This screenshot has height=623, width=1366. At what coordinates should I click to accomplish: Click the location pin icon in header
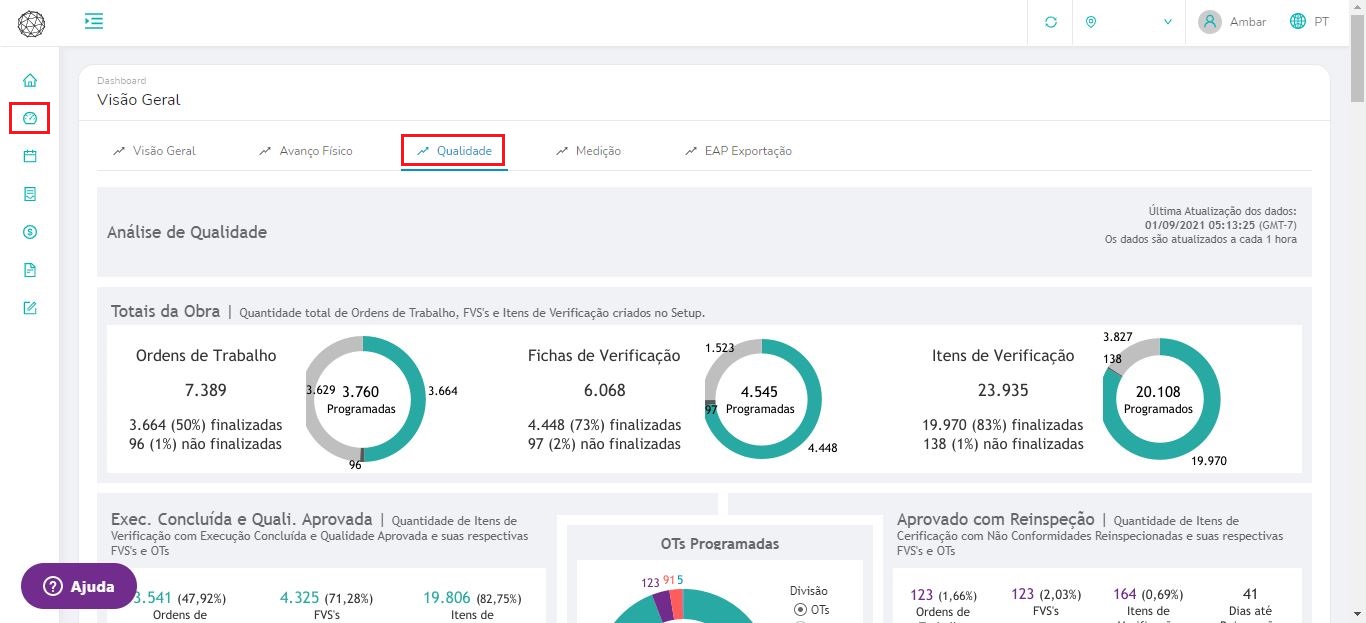1091,22
